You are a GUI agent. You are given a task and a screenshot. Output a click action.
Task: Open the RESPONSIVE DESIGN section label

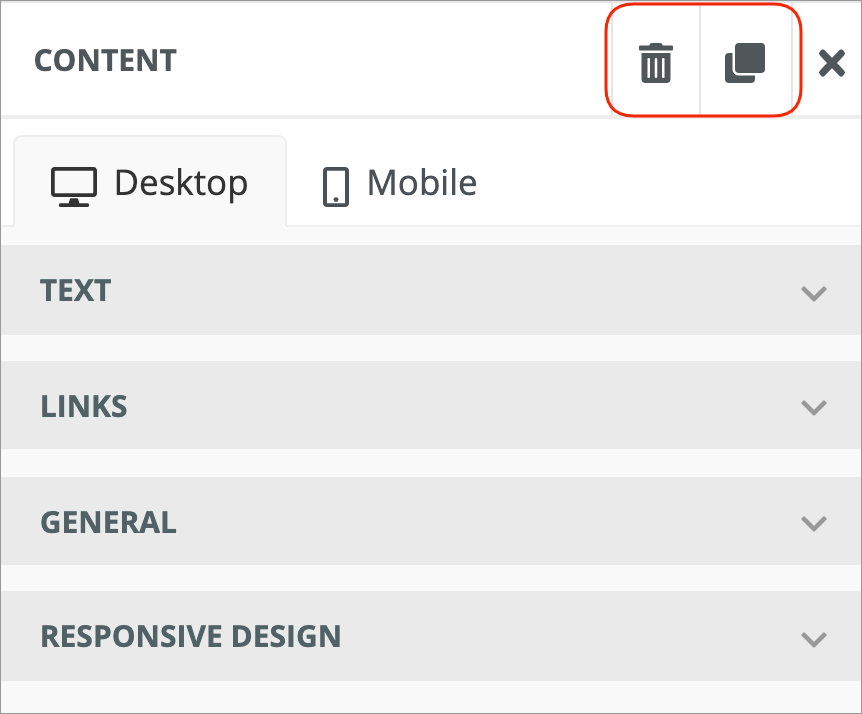pos(190,636)
